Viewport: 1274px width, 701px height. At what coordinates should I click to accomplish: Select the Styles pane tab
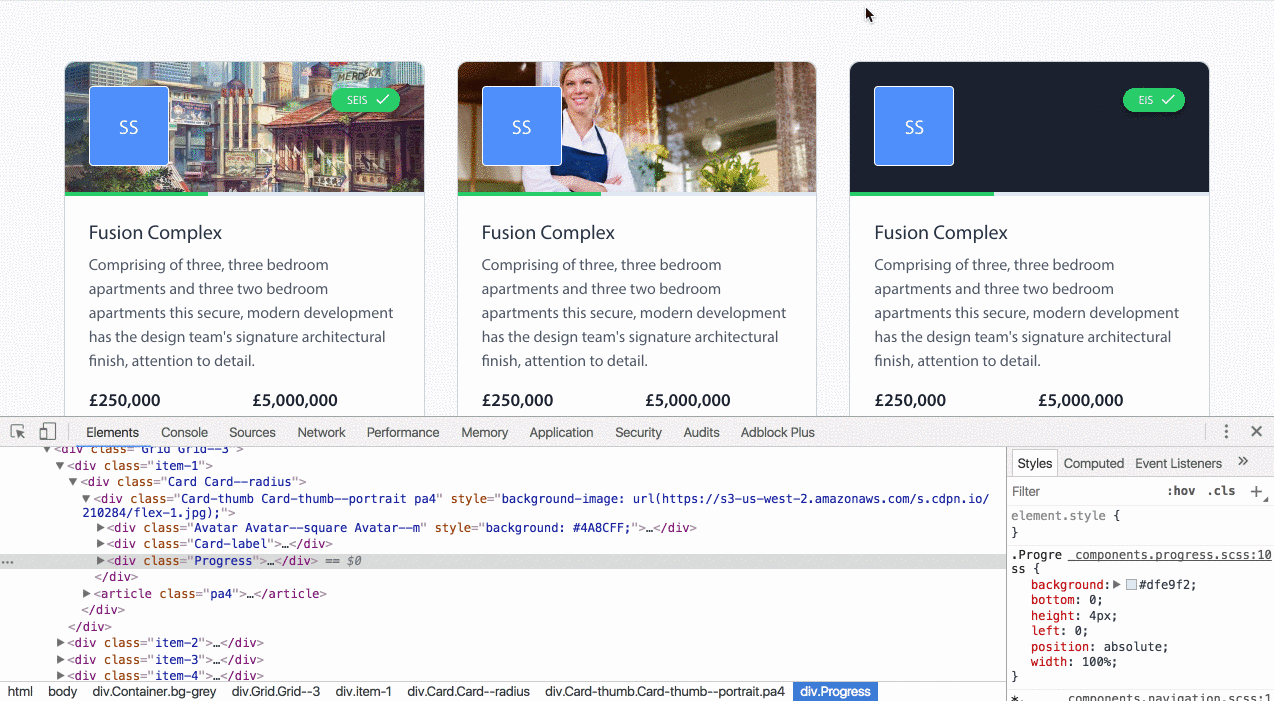click(x=1034, y=463)
